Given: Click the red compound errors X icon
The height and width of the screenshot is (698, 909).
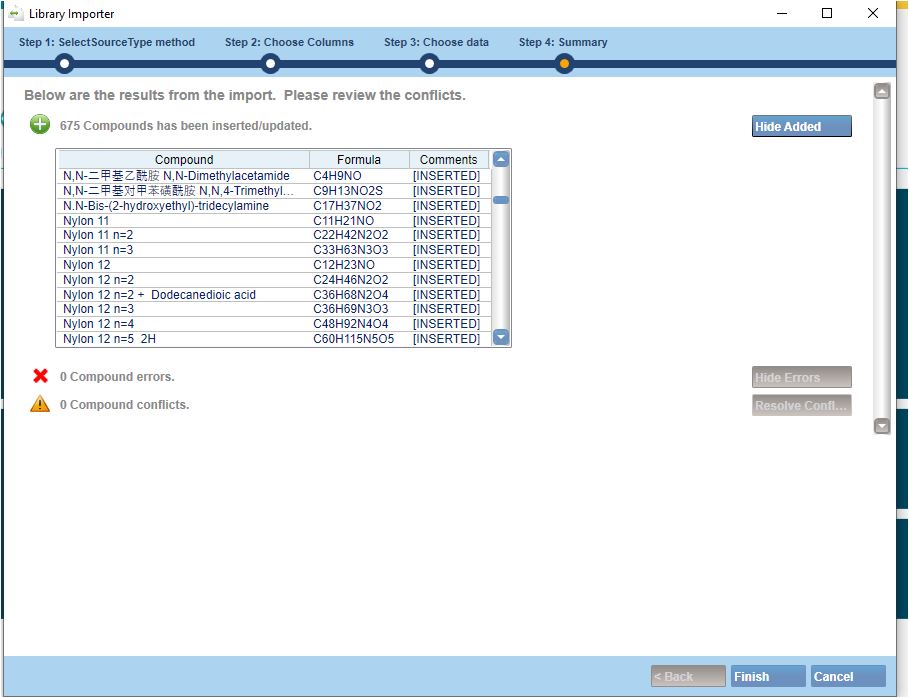Looking at the screenshot, I should tap(39, 377).
